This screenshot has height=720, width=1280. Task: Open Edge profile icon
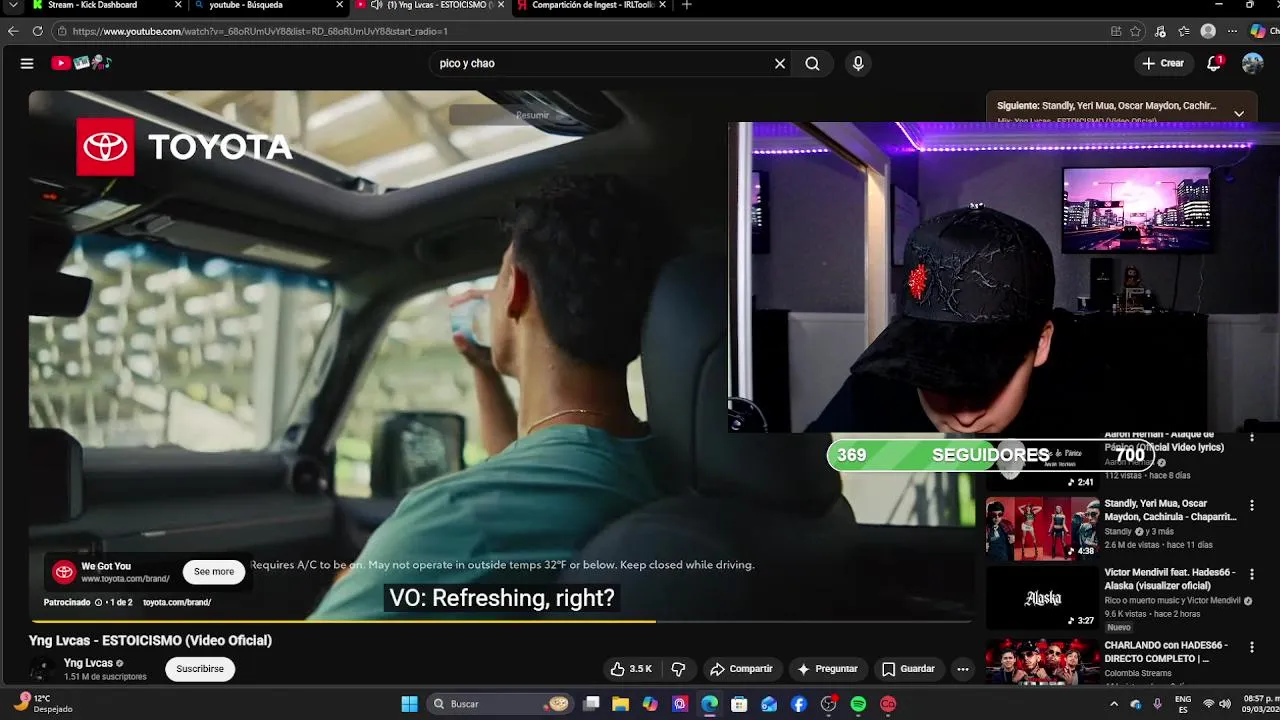pyautogui.click(x=1208, y=31)
